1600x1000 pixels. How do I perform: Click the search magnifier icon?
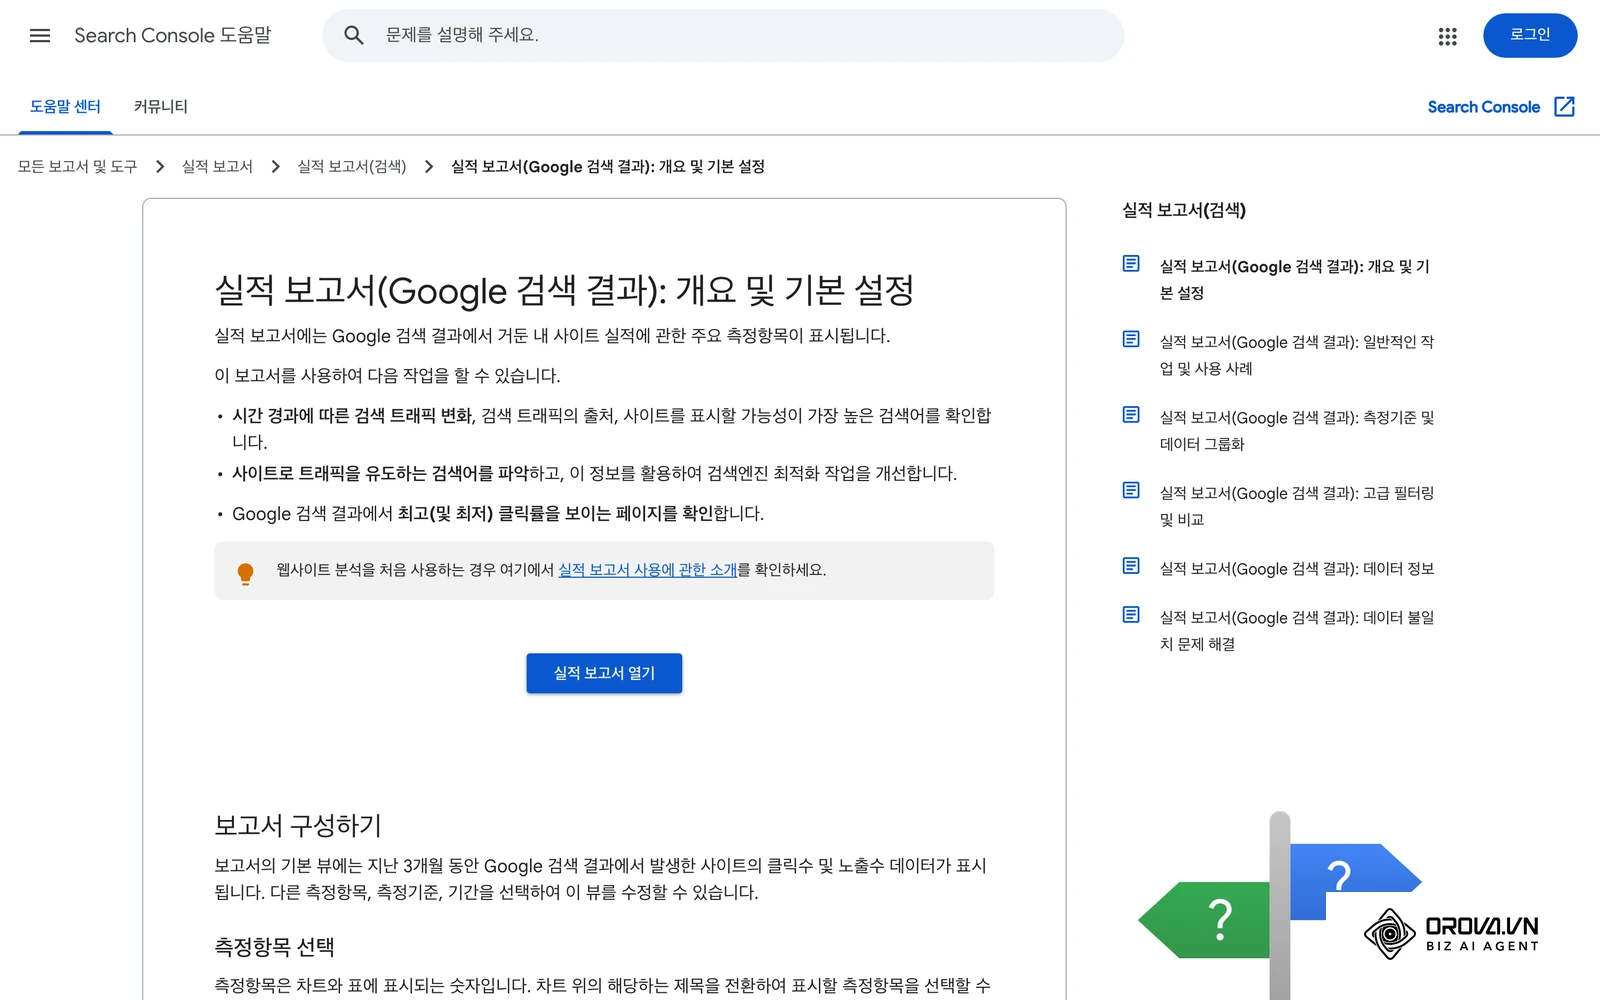coord(353,36)
